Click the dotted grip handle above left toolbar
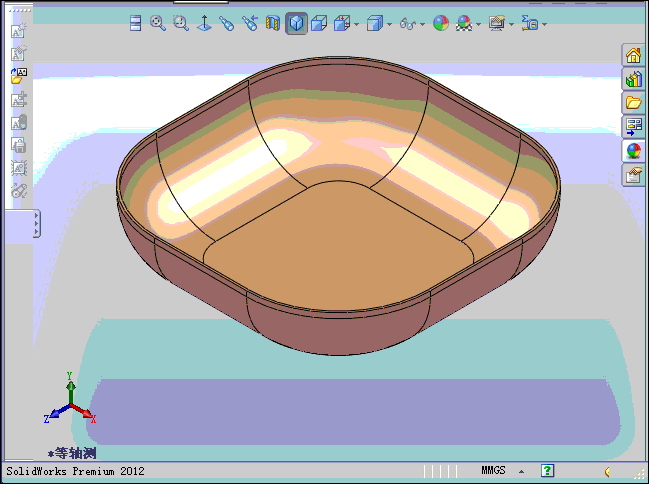 coord(19,10)
